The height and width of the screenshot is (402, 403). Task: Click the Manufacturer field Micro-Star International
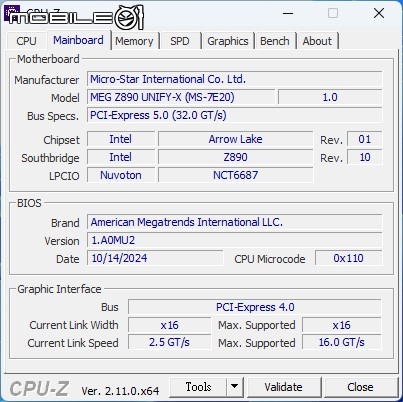click(x=235, y=79)
